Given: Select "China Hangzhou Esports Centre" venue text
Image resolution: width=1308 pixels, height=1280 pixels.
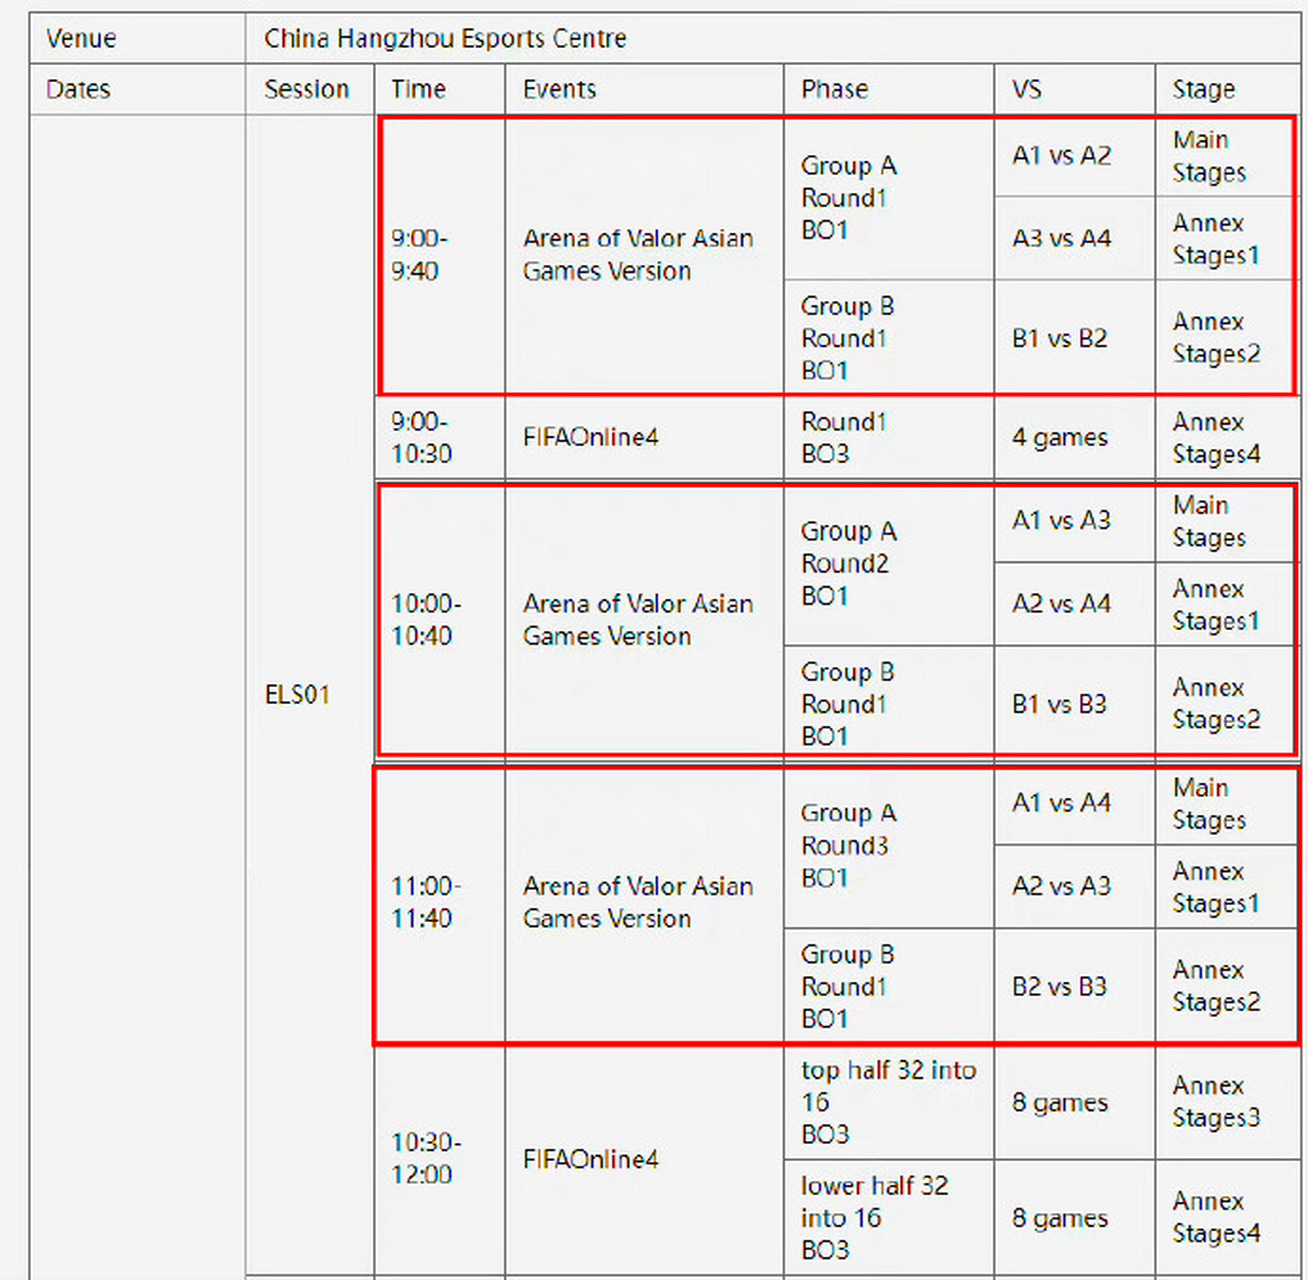Looking at the screenshot, I should 445,39.
